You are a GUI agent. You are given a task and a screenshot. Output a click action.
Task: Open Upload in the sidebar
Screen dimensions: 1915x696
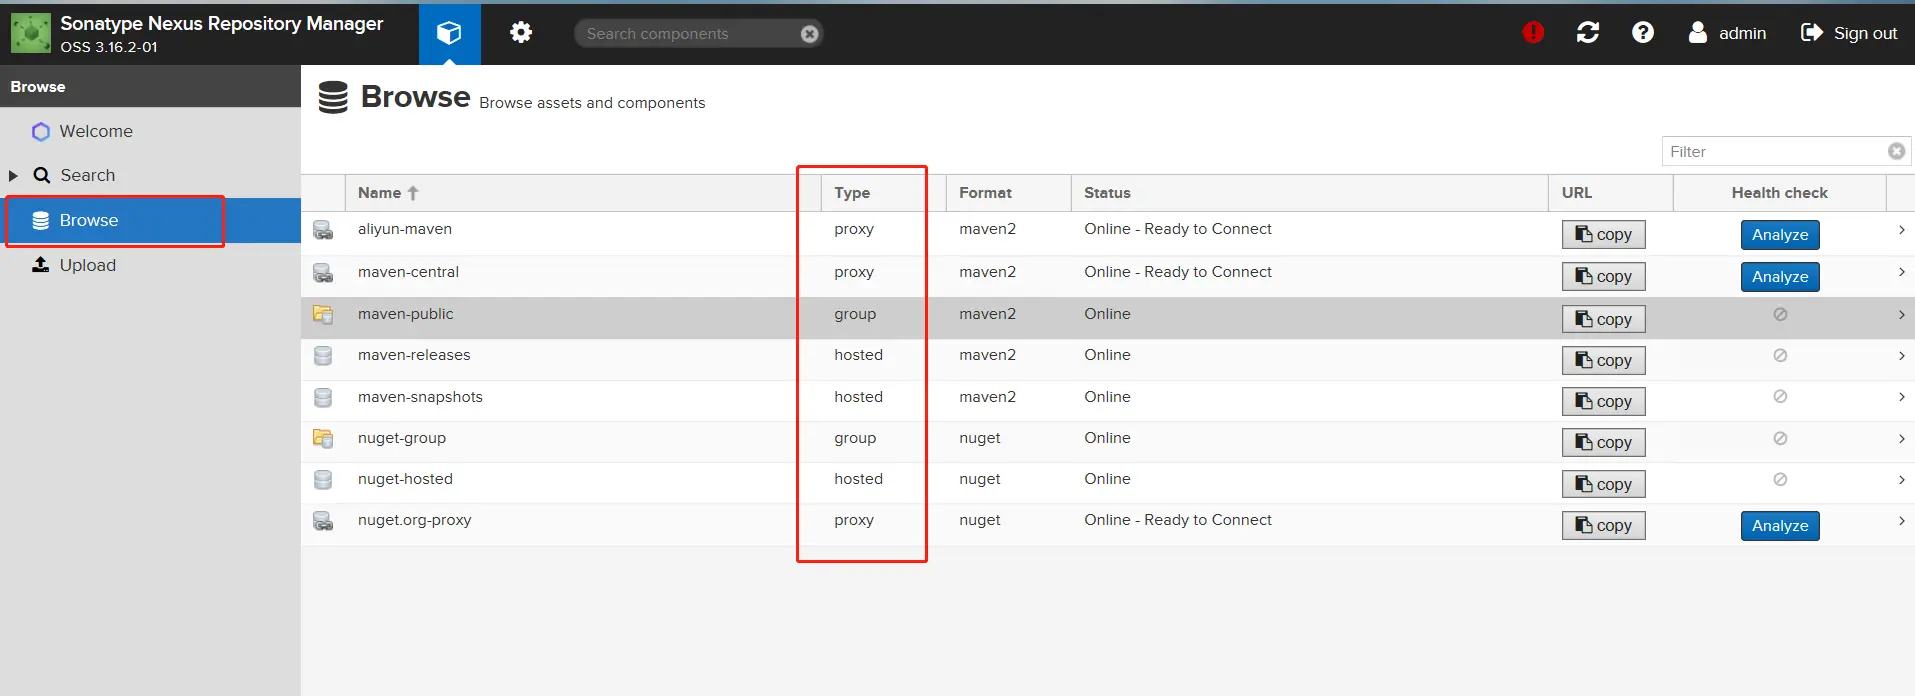click(x=88, y=265)
